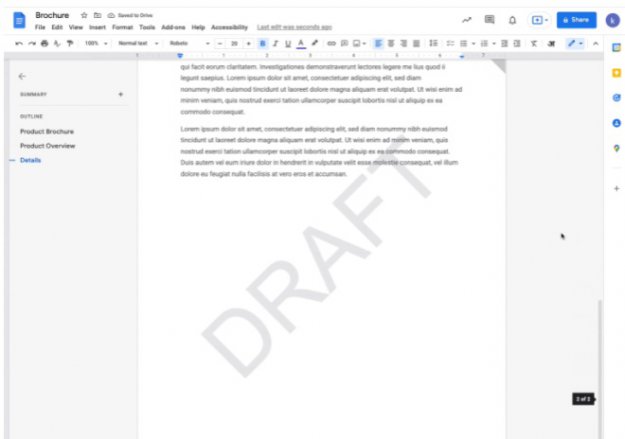The image size is (625, 439).
Task: Right align the text
Action: (x=403, y=43)
